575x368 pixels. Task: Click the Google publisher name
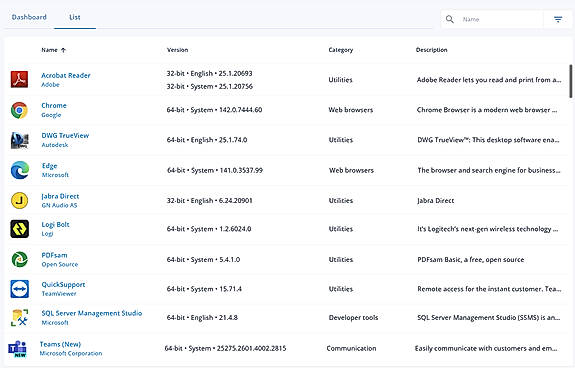coord(51,115)
